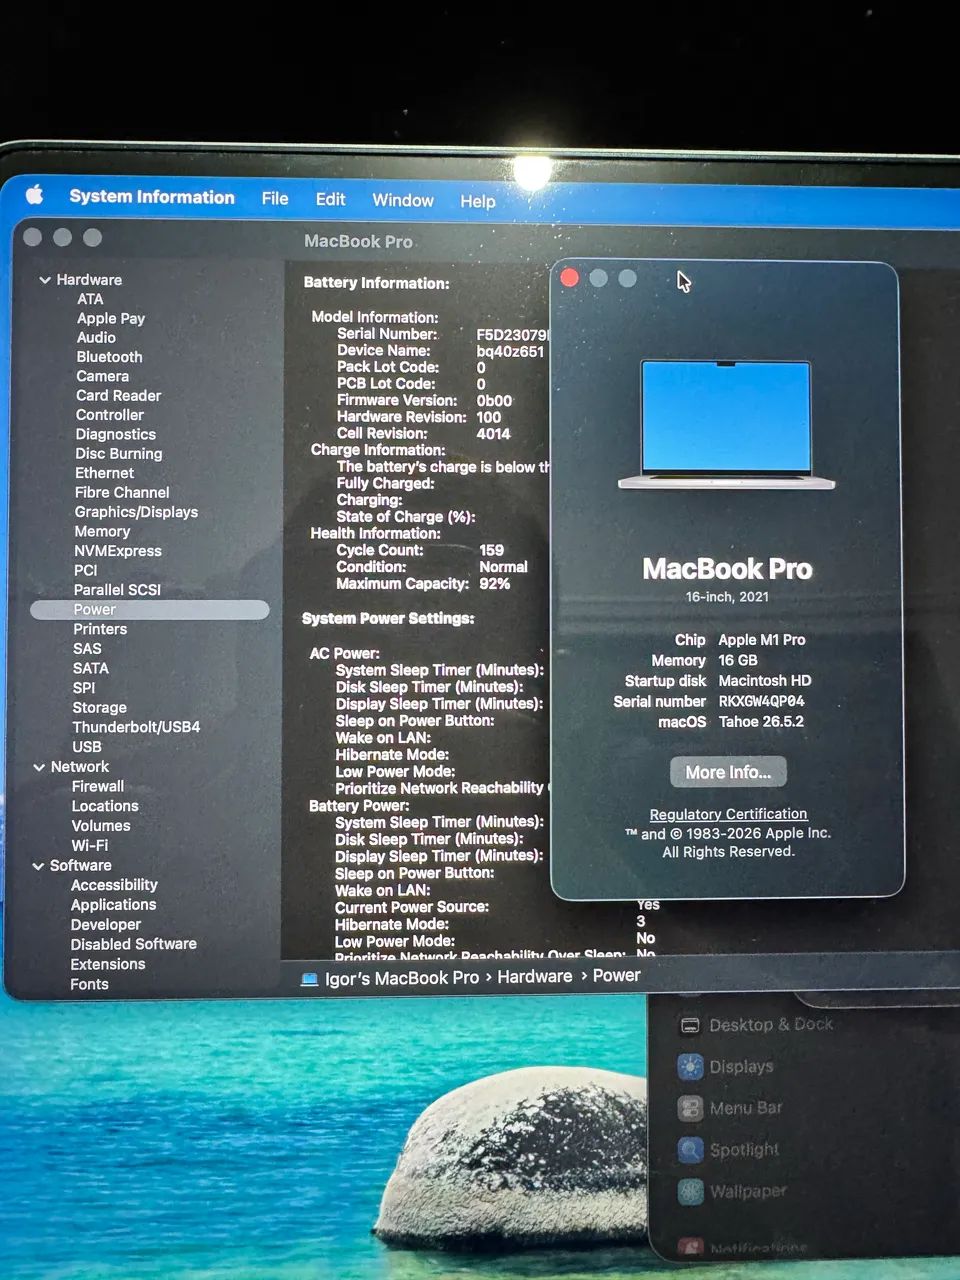Select Disc Burning in the sidebar
960x1280 pixels.
pos(118,453)
